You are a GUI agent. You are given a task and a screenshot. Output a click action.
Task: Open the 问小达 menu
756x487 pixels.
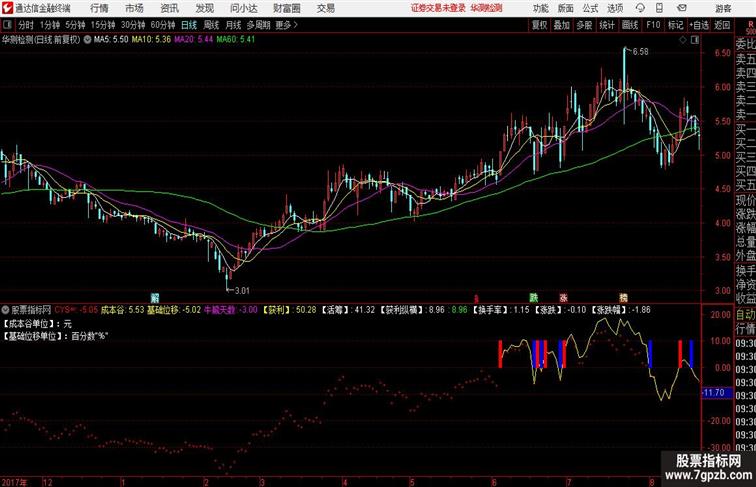(x=243, y=8)
